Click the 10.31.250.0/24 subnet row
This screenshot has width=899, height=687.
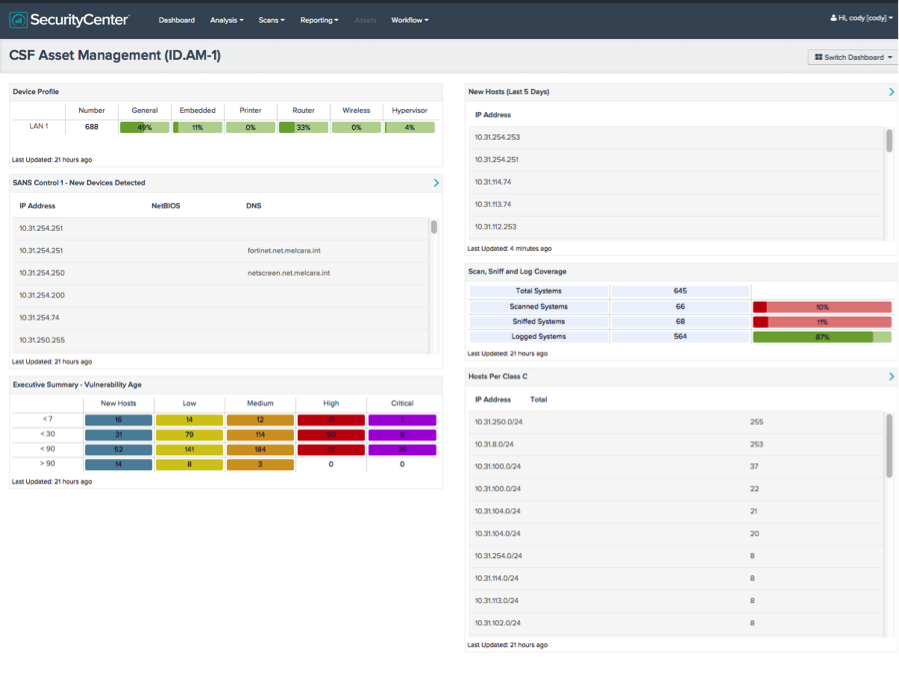coord(677,421)
